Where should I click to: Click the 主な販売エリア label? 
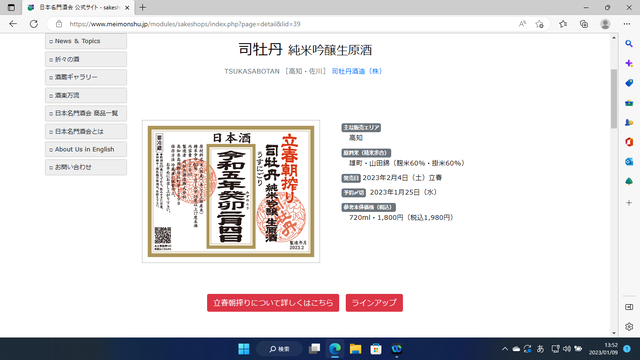(361, 128)
